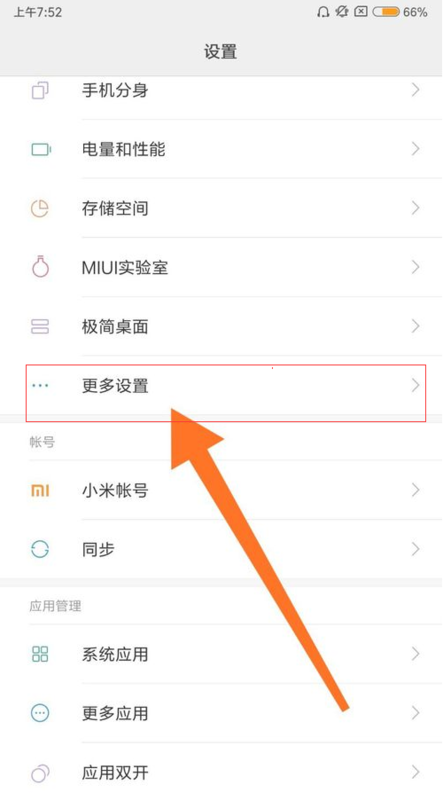443x800 pixels.
Task: Tap the circular sync icon for 同步
Action: (x=40, y=549)
